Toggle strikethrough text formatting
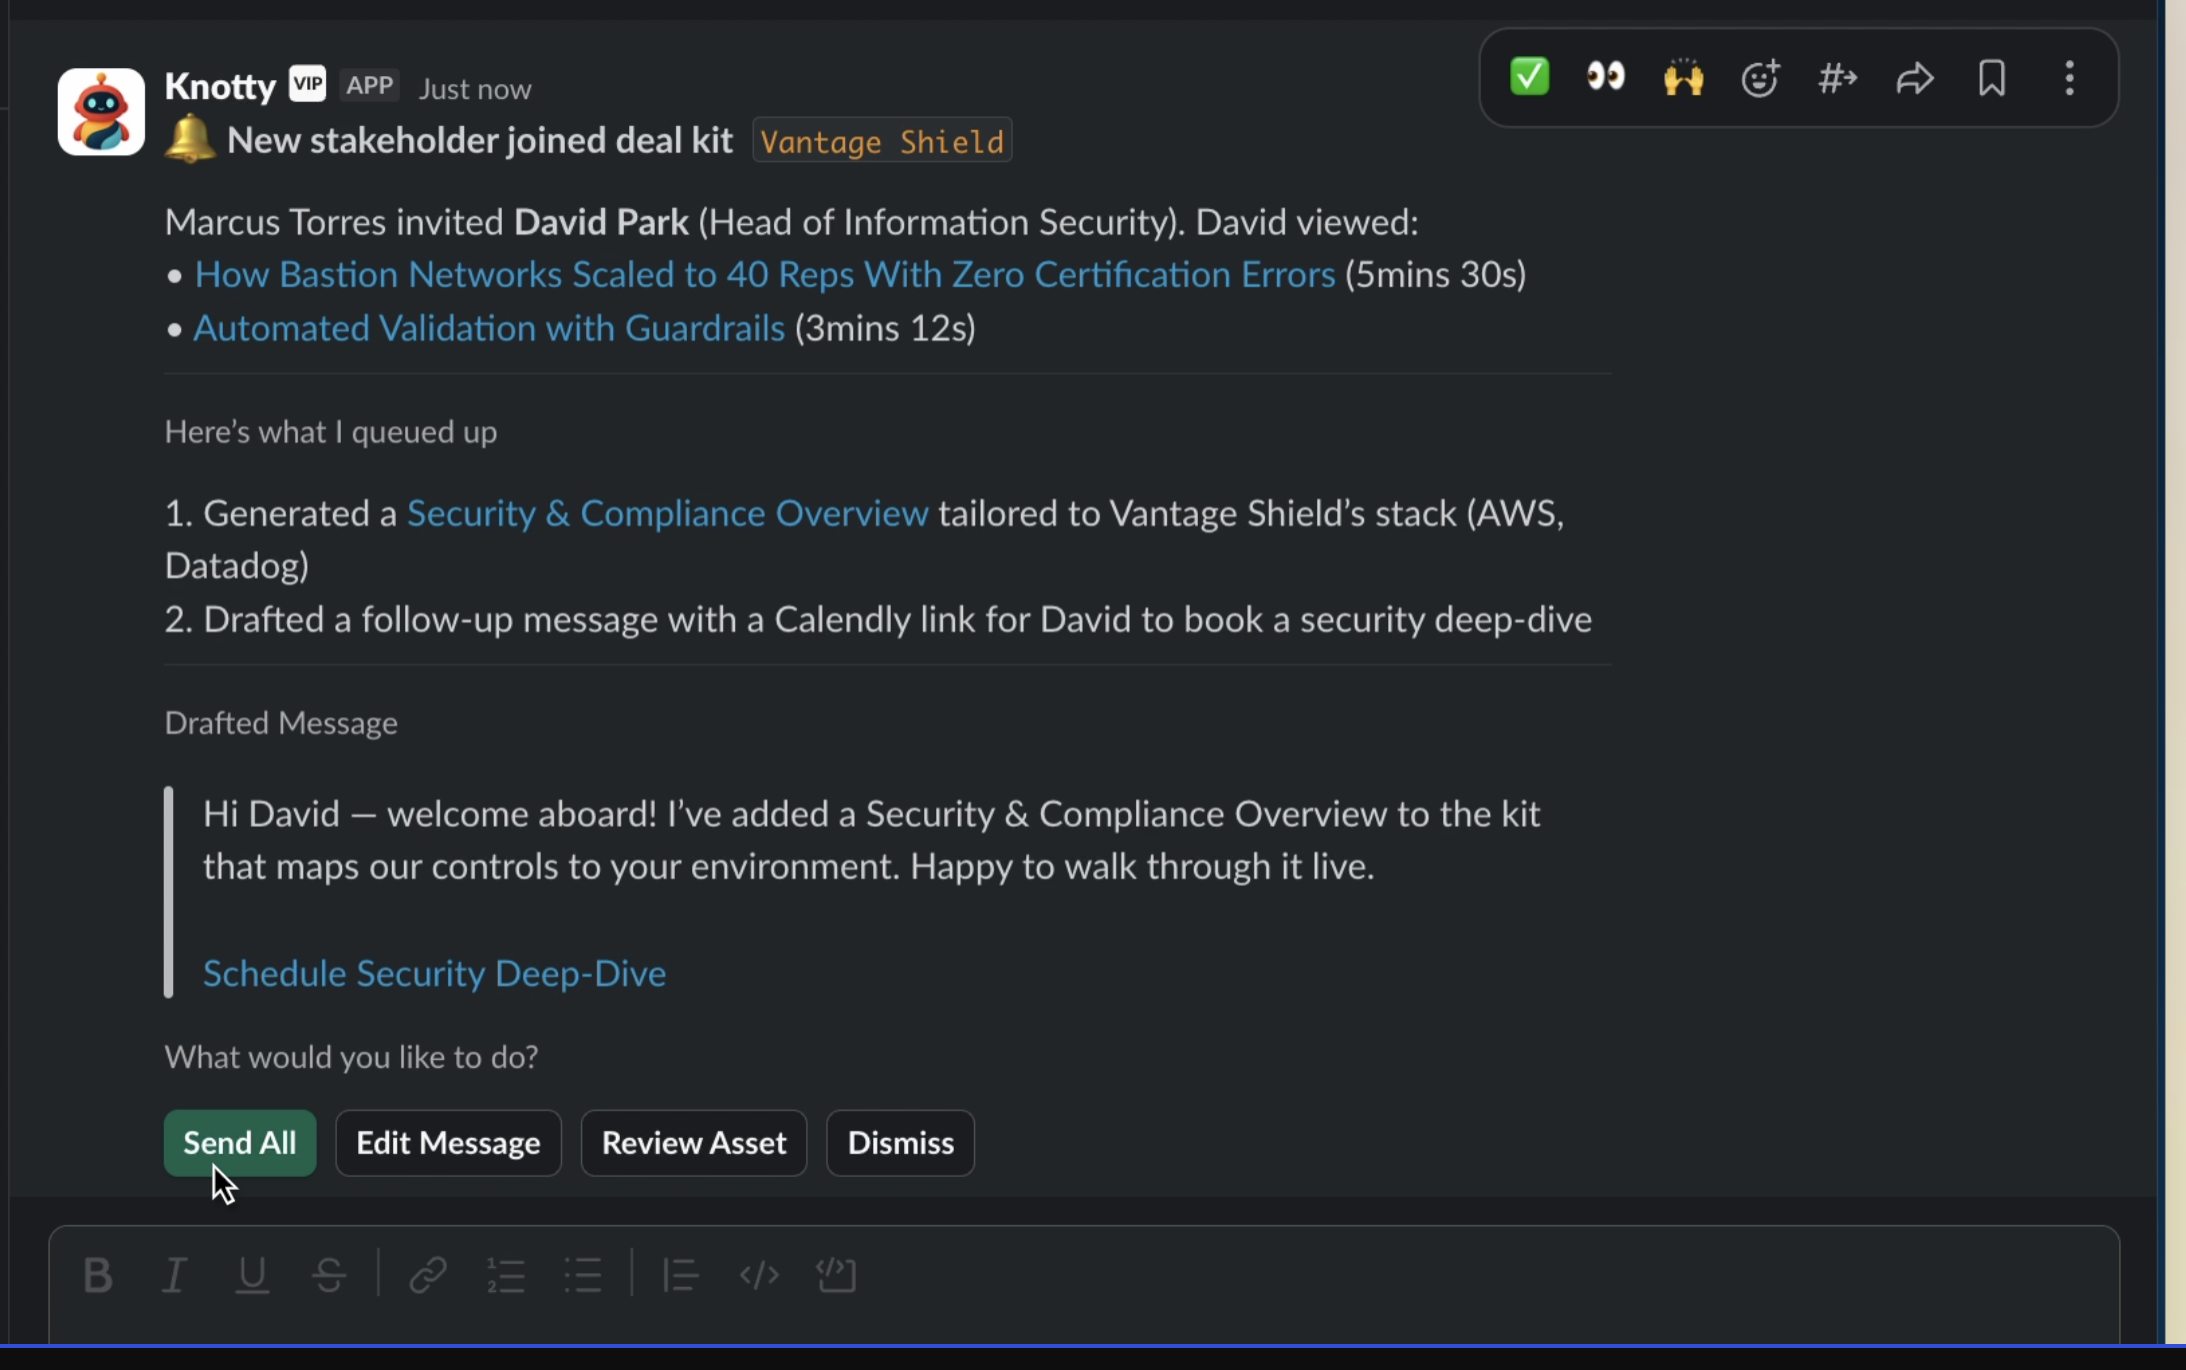This screenshot has width=2186, height=1370. coord(329,1274)
